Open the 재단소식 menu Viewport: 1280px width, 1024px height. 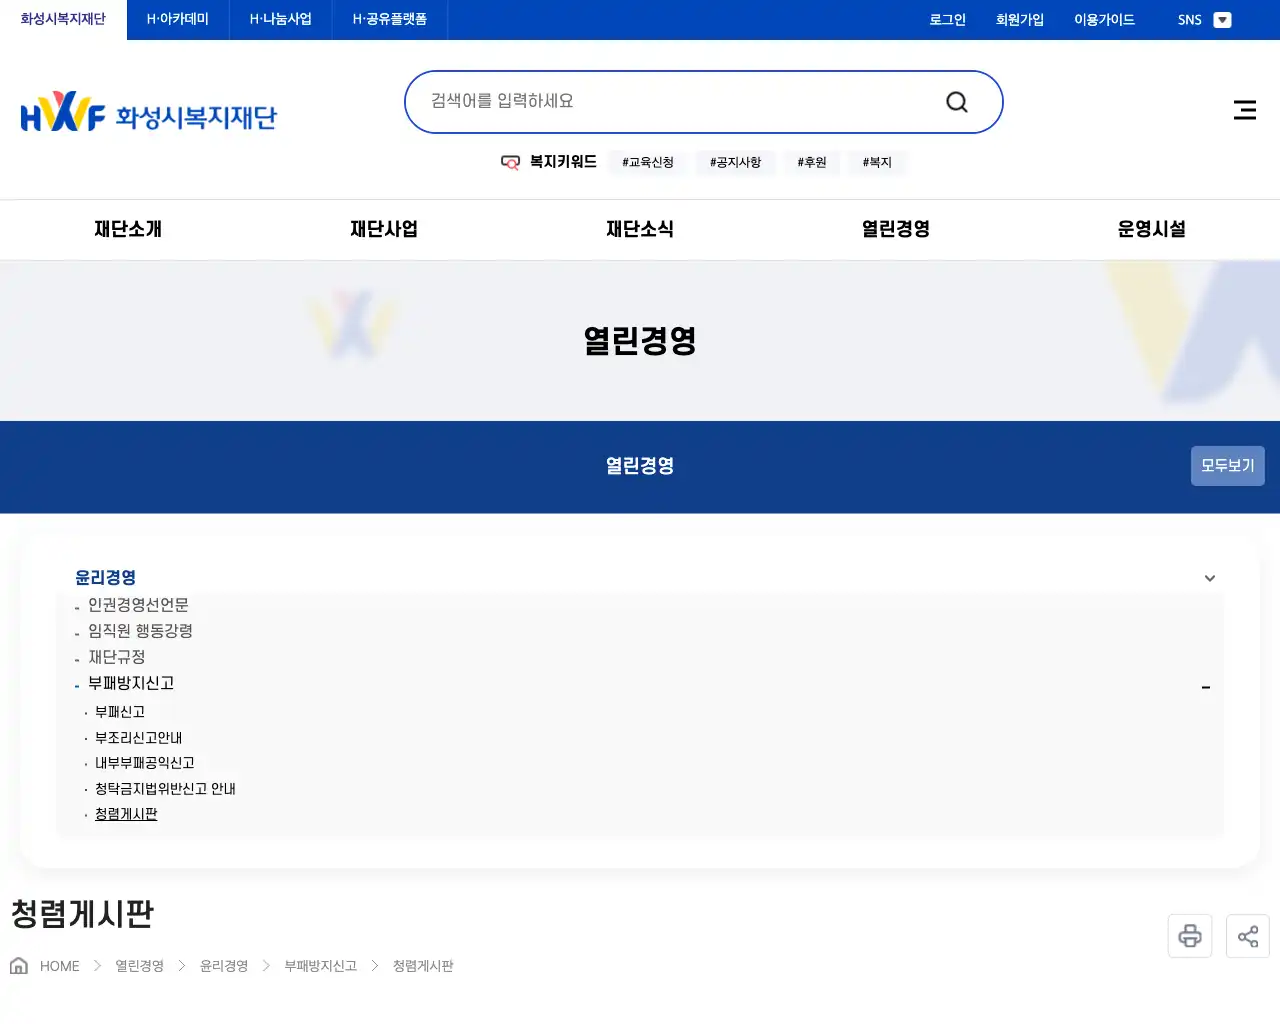click(x=640, y=229)
